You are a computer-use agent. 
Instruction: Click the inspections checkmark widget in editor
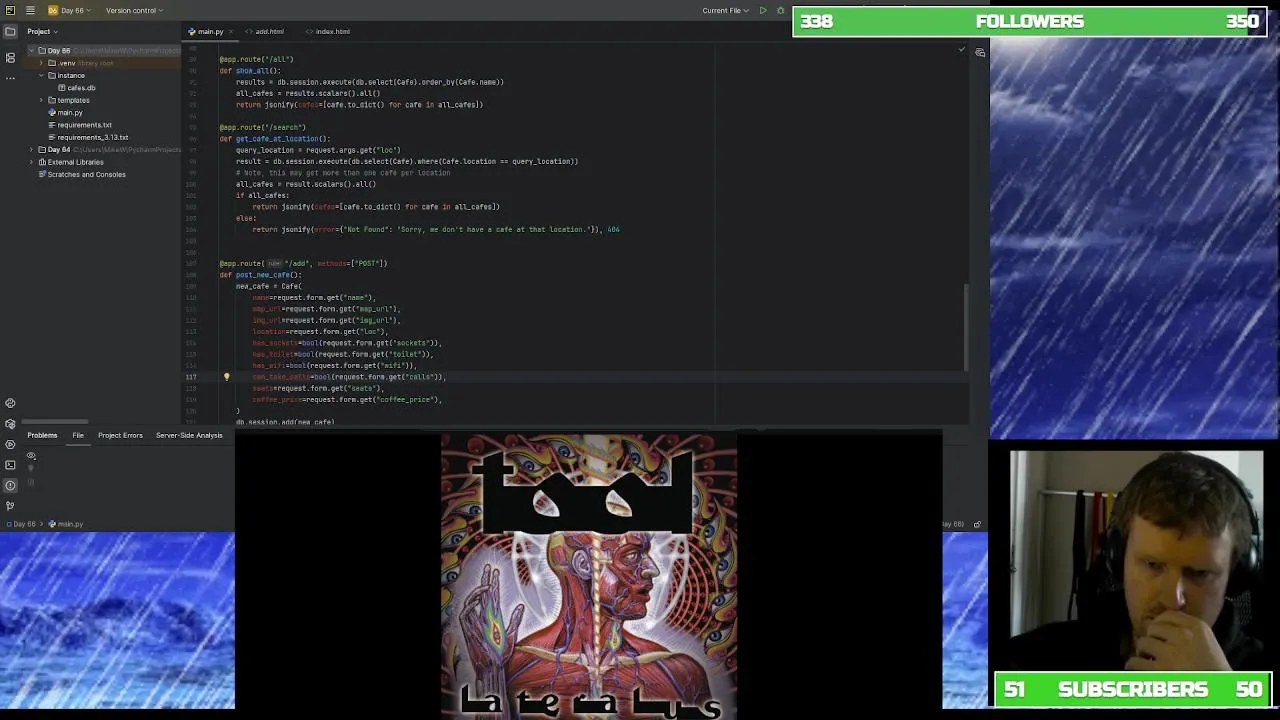[961, 48]
